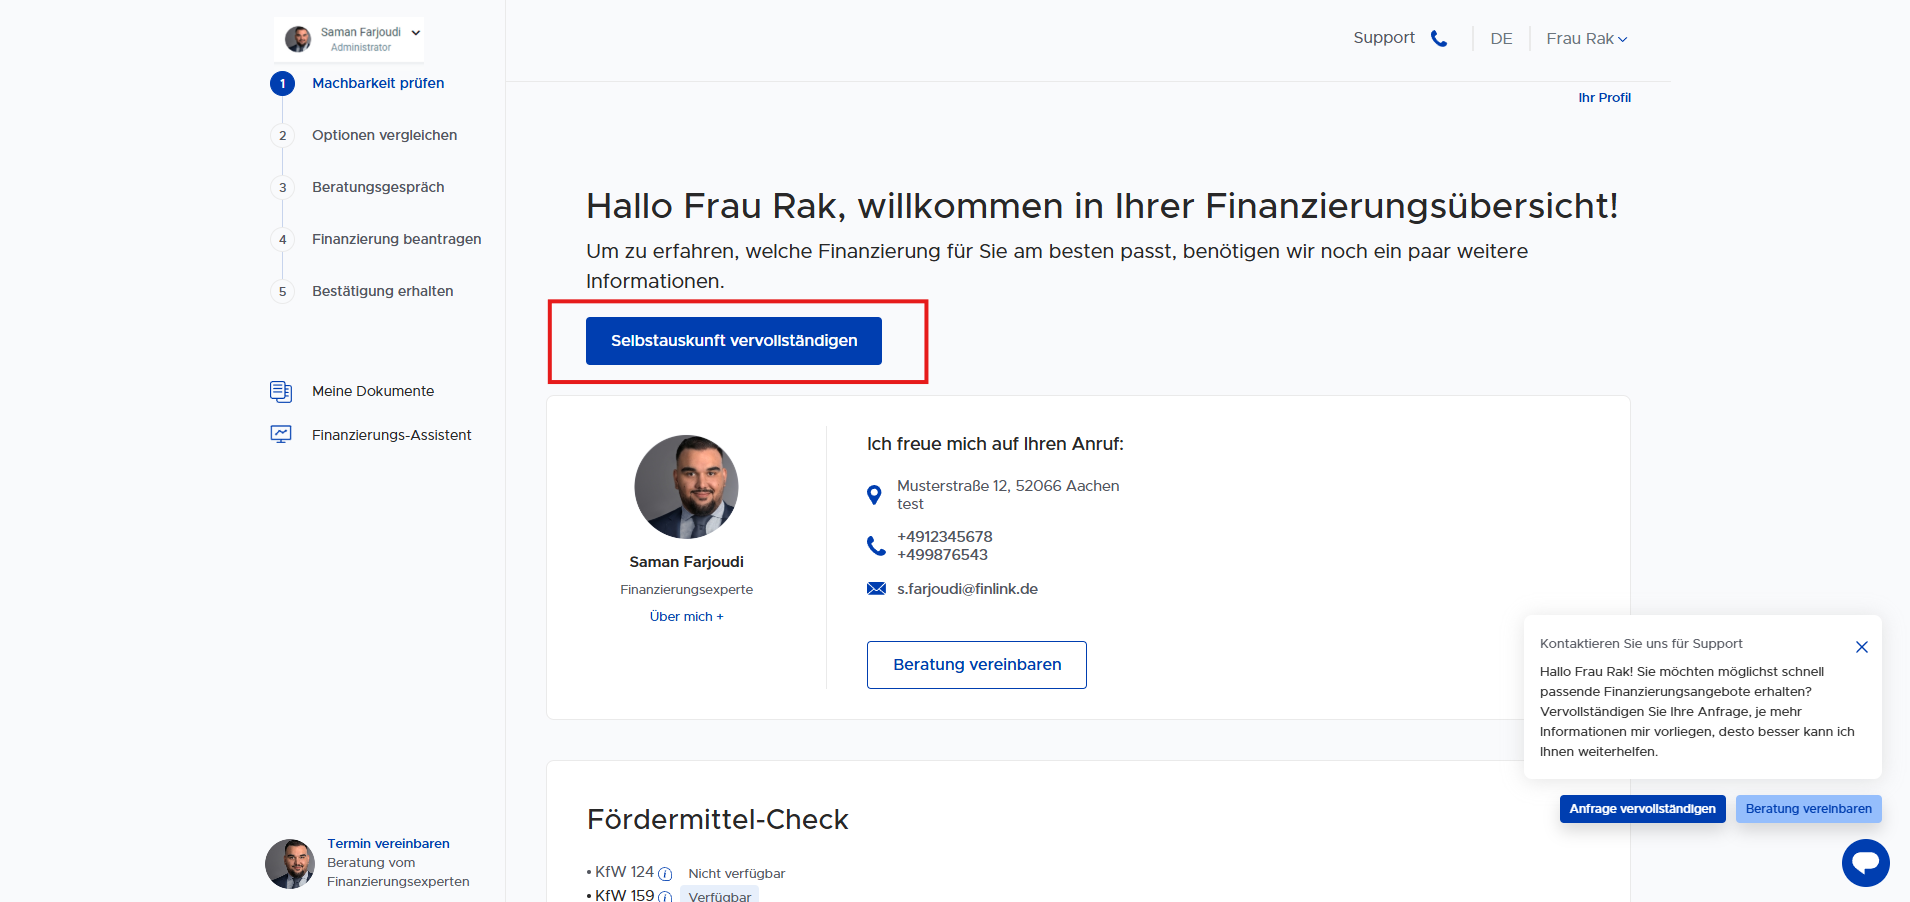
Task: Click the KfW 124 info icon
Action: click(665, 874)
